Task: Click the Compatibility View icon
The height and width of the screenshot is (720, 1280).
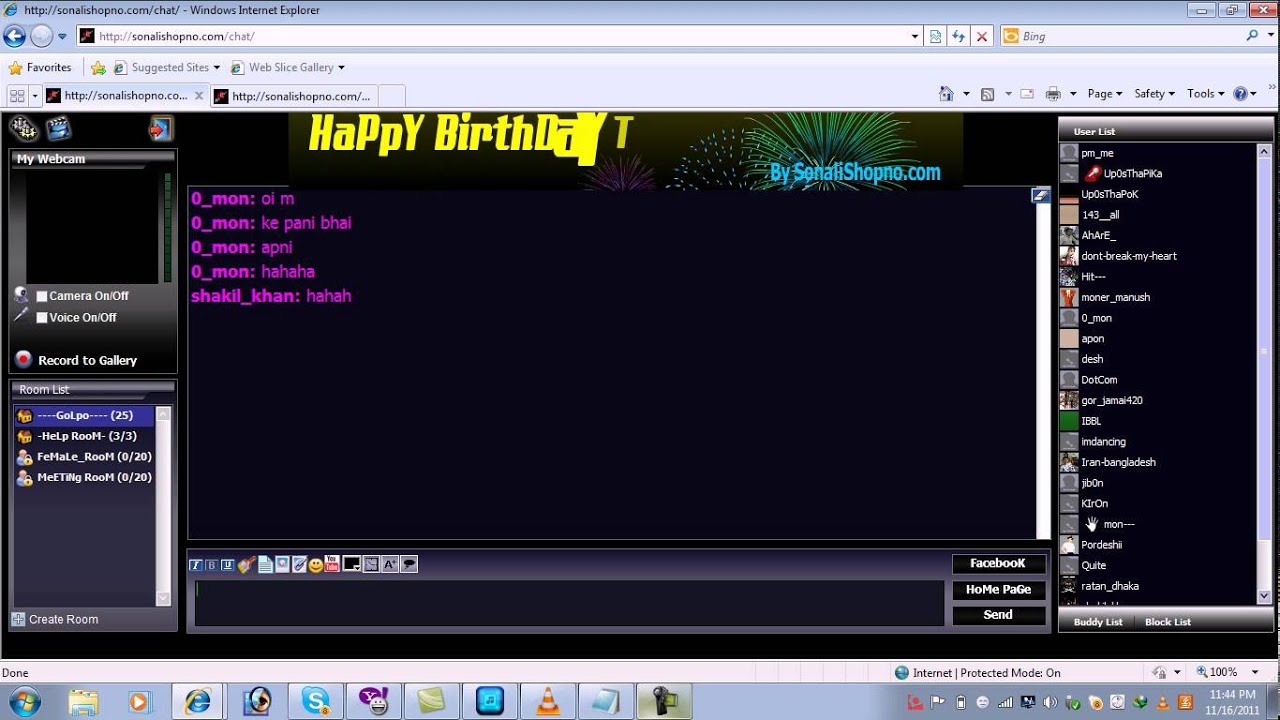Action: [x=935, y=36]
